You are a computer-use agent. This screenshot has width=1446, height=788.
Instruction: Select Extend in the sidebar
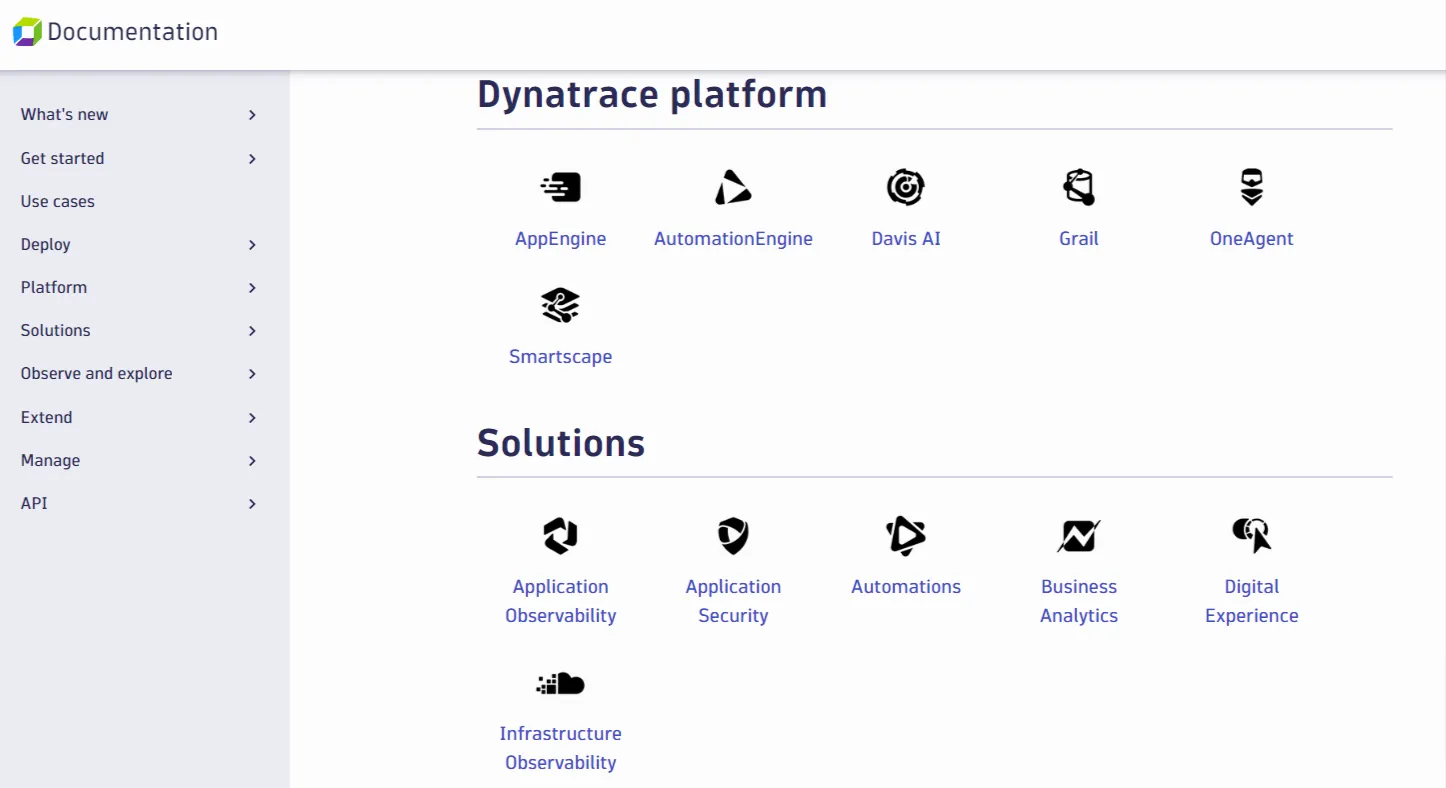[x=46, y=417]
